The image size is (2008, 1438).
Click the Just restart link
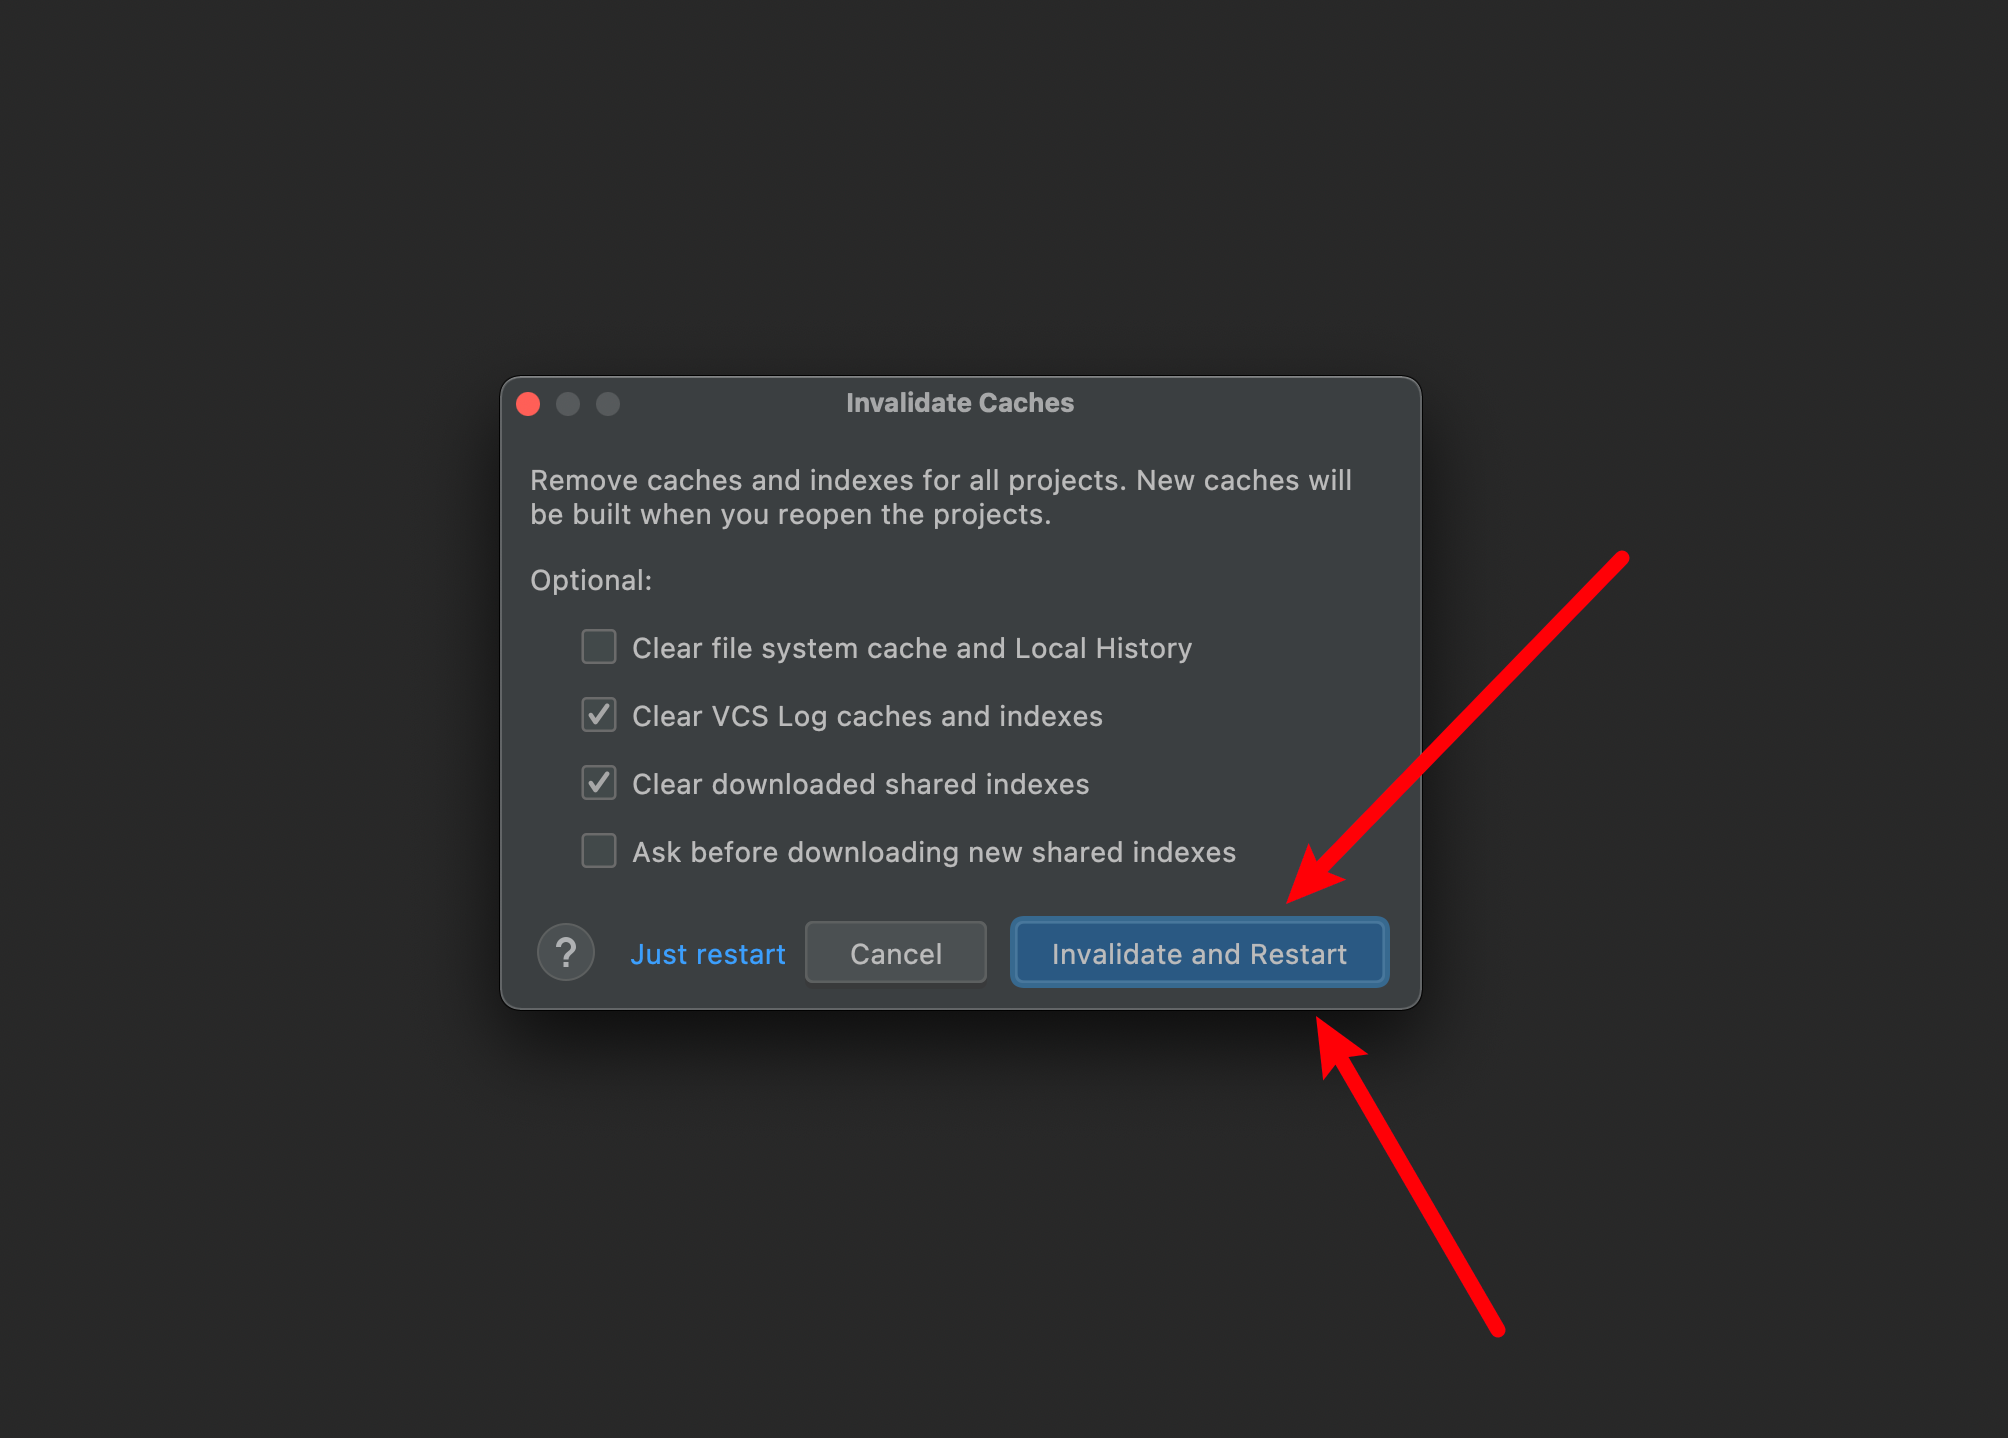tap(708, 954)
